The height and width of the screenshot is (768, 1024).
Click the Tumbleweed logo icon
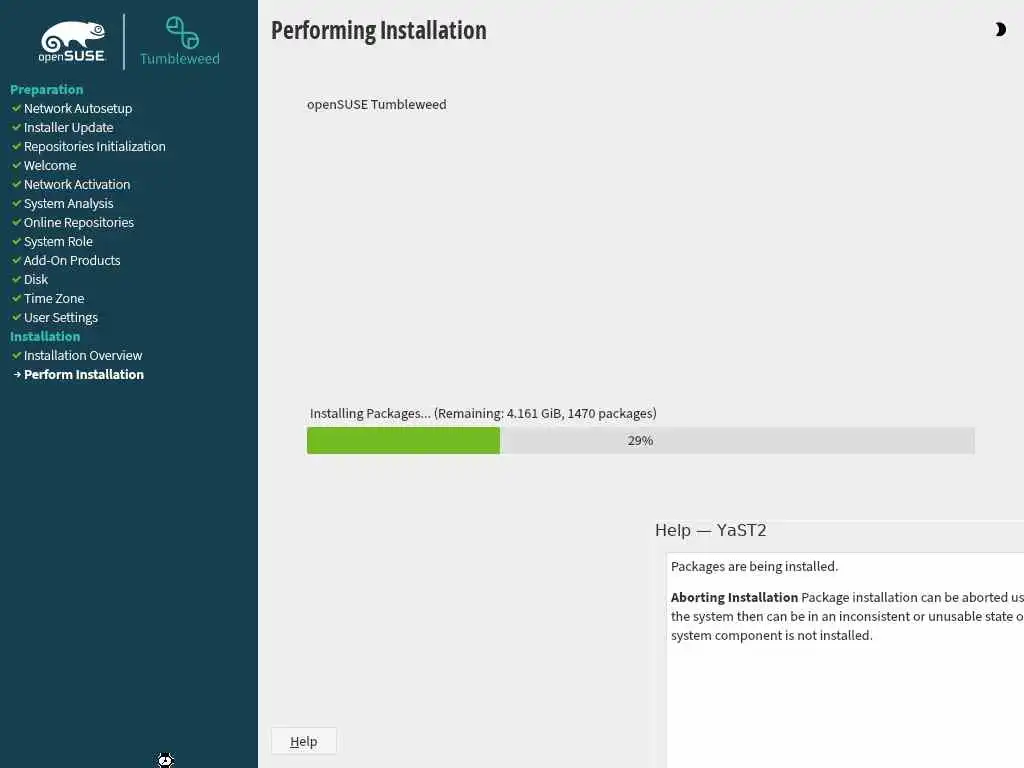182,33
